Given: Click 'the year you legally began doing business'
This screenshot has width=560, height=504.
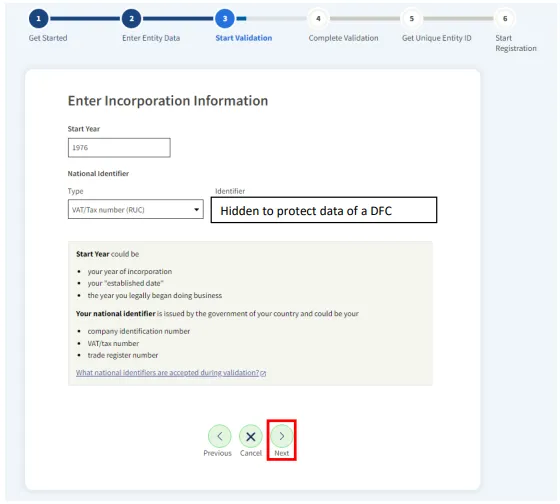Looking at the screenshot, I should (x=155, y=295).
